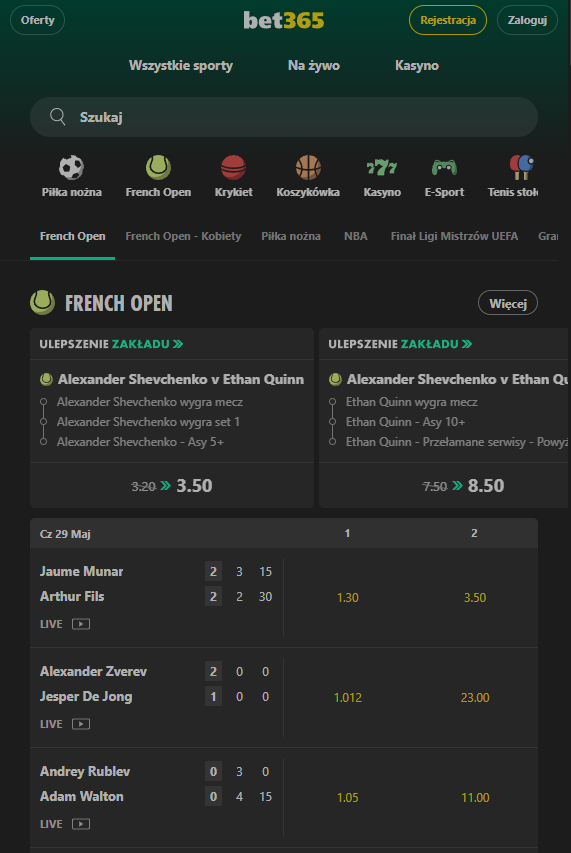This screenshot has width=571, height=853.
Task: Open the Piłka nożna football icon
Action: [x=71, y=167]
